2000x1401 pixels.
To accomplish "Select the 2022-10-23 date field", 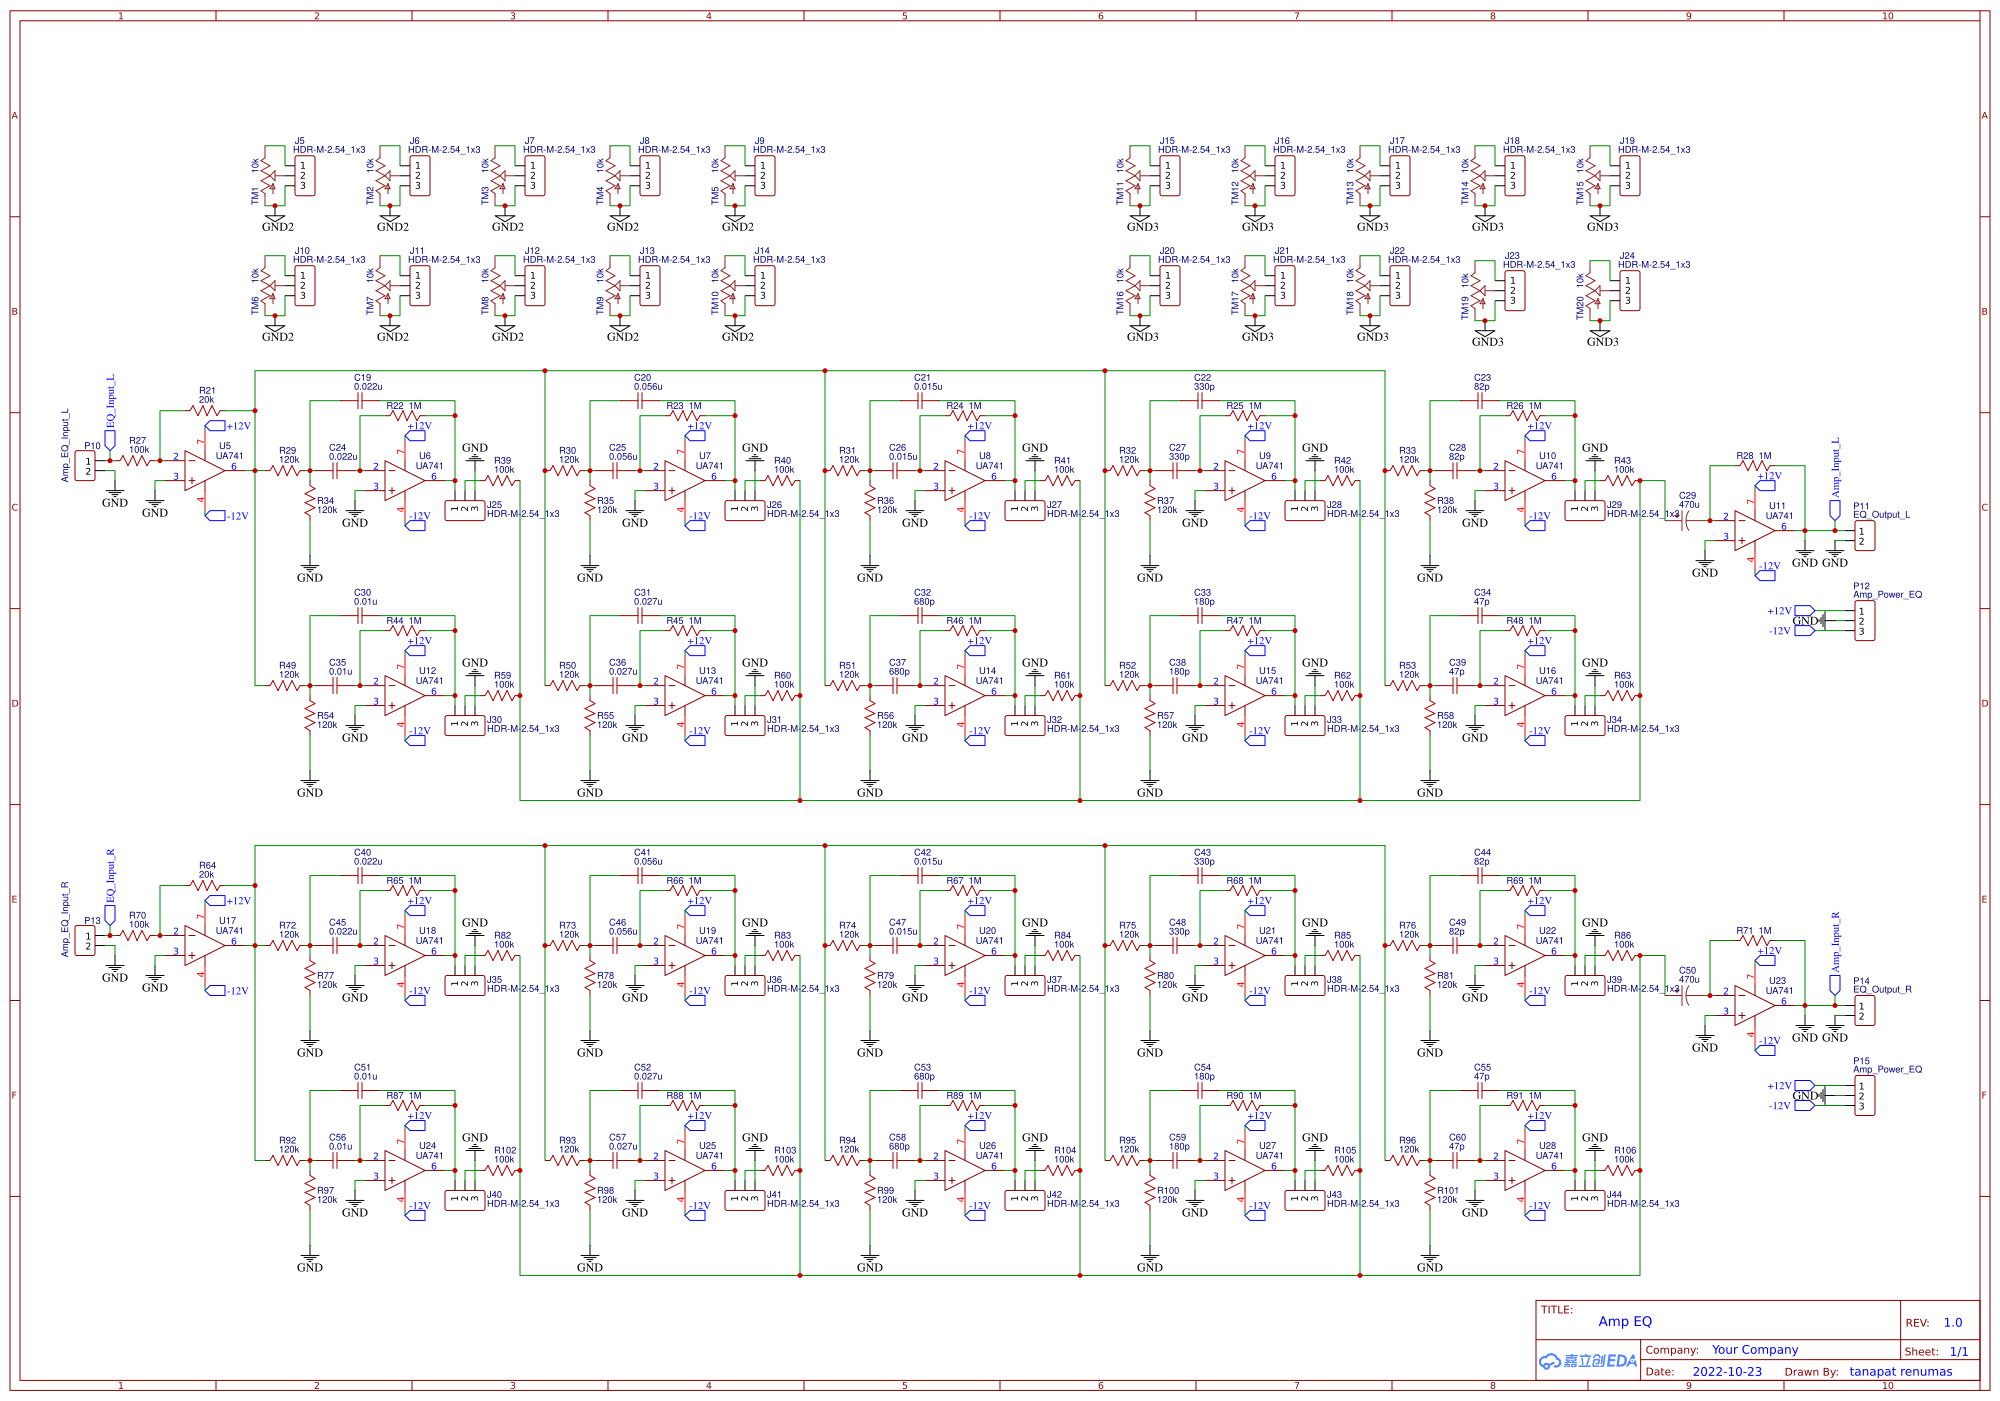I will pyautogui.click(x=1727, y=1372).
